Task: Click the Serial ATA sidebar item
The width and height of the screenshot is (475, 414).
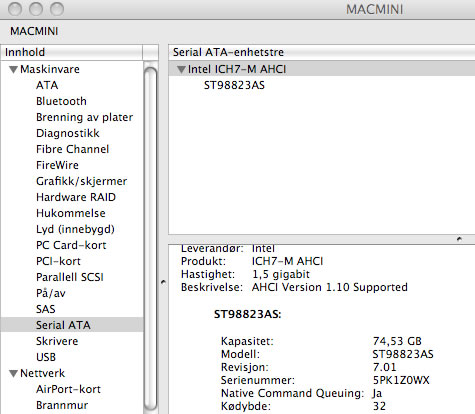Action: pyautogui.click(x=72, y=325)
